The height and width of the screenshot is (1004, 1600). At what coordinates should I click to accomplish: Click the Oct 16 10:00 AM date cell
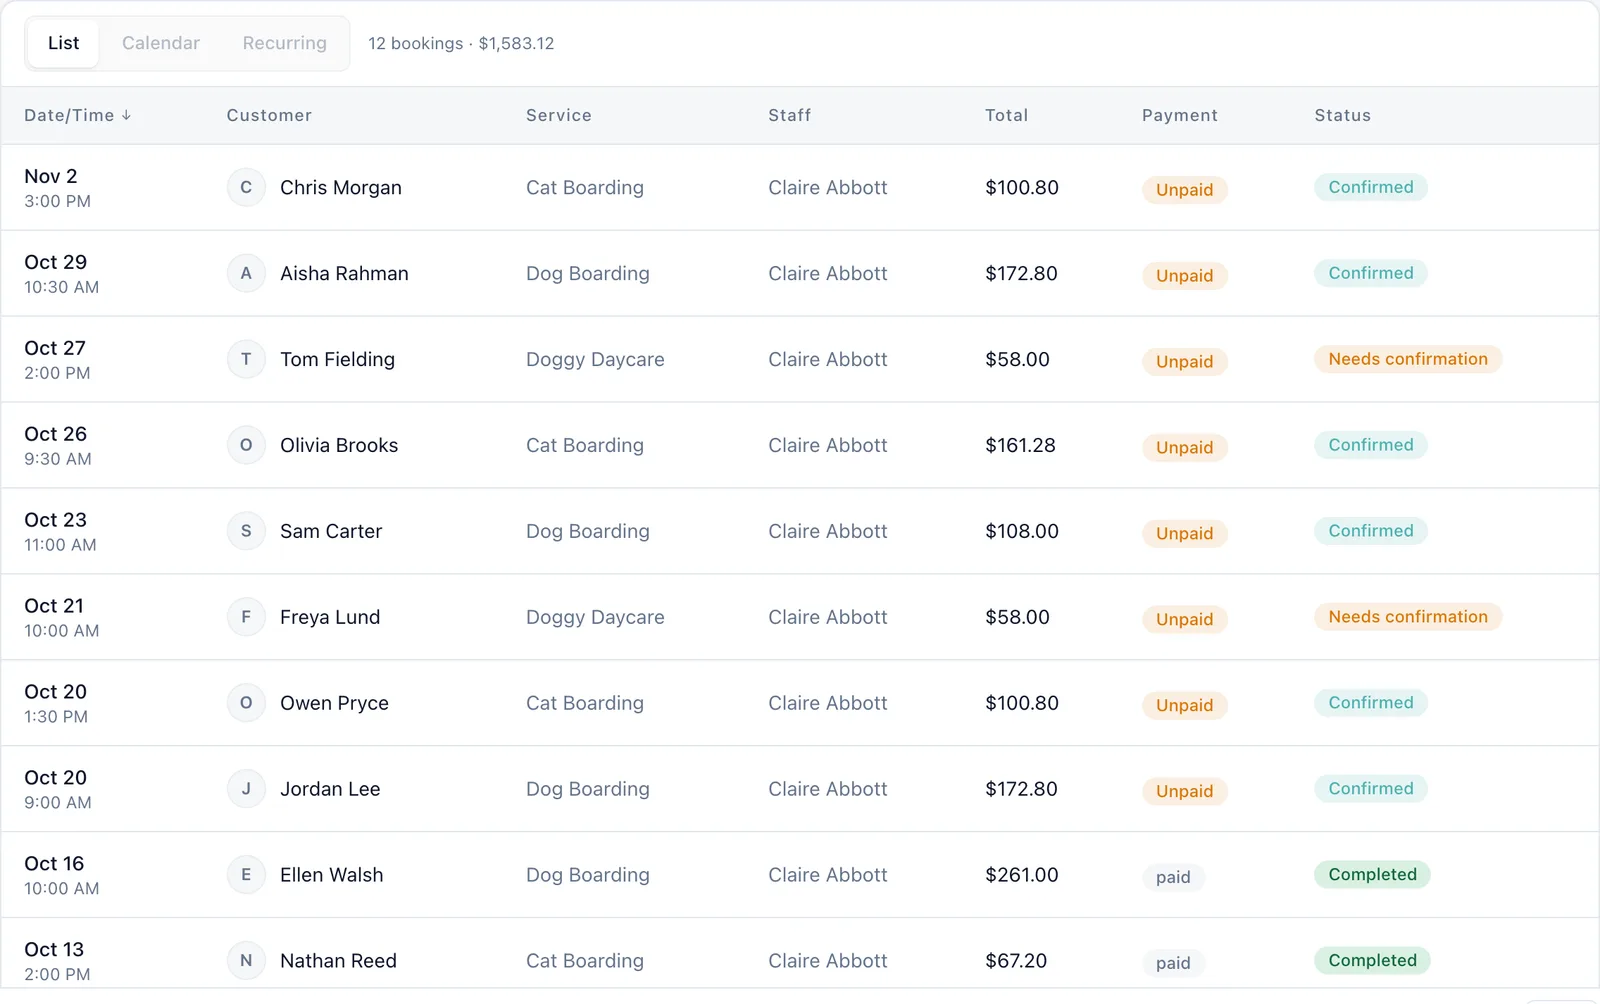[62, 875]
